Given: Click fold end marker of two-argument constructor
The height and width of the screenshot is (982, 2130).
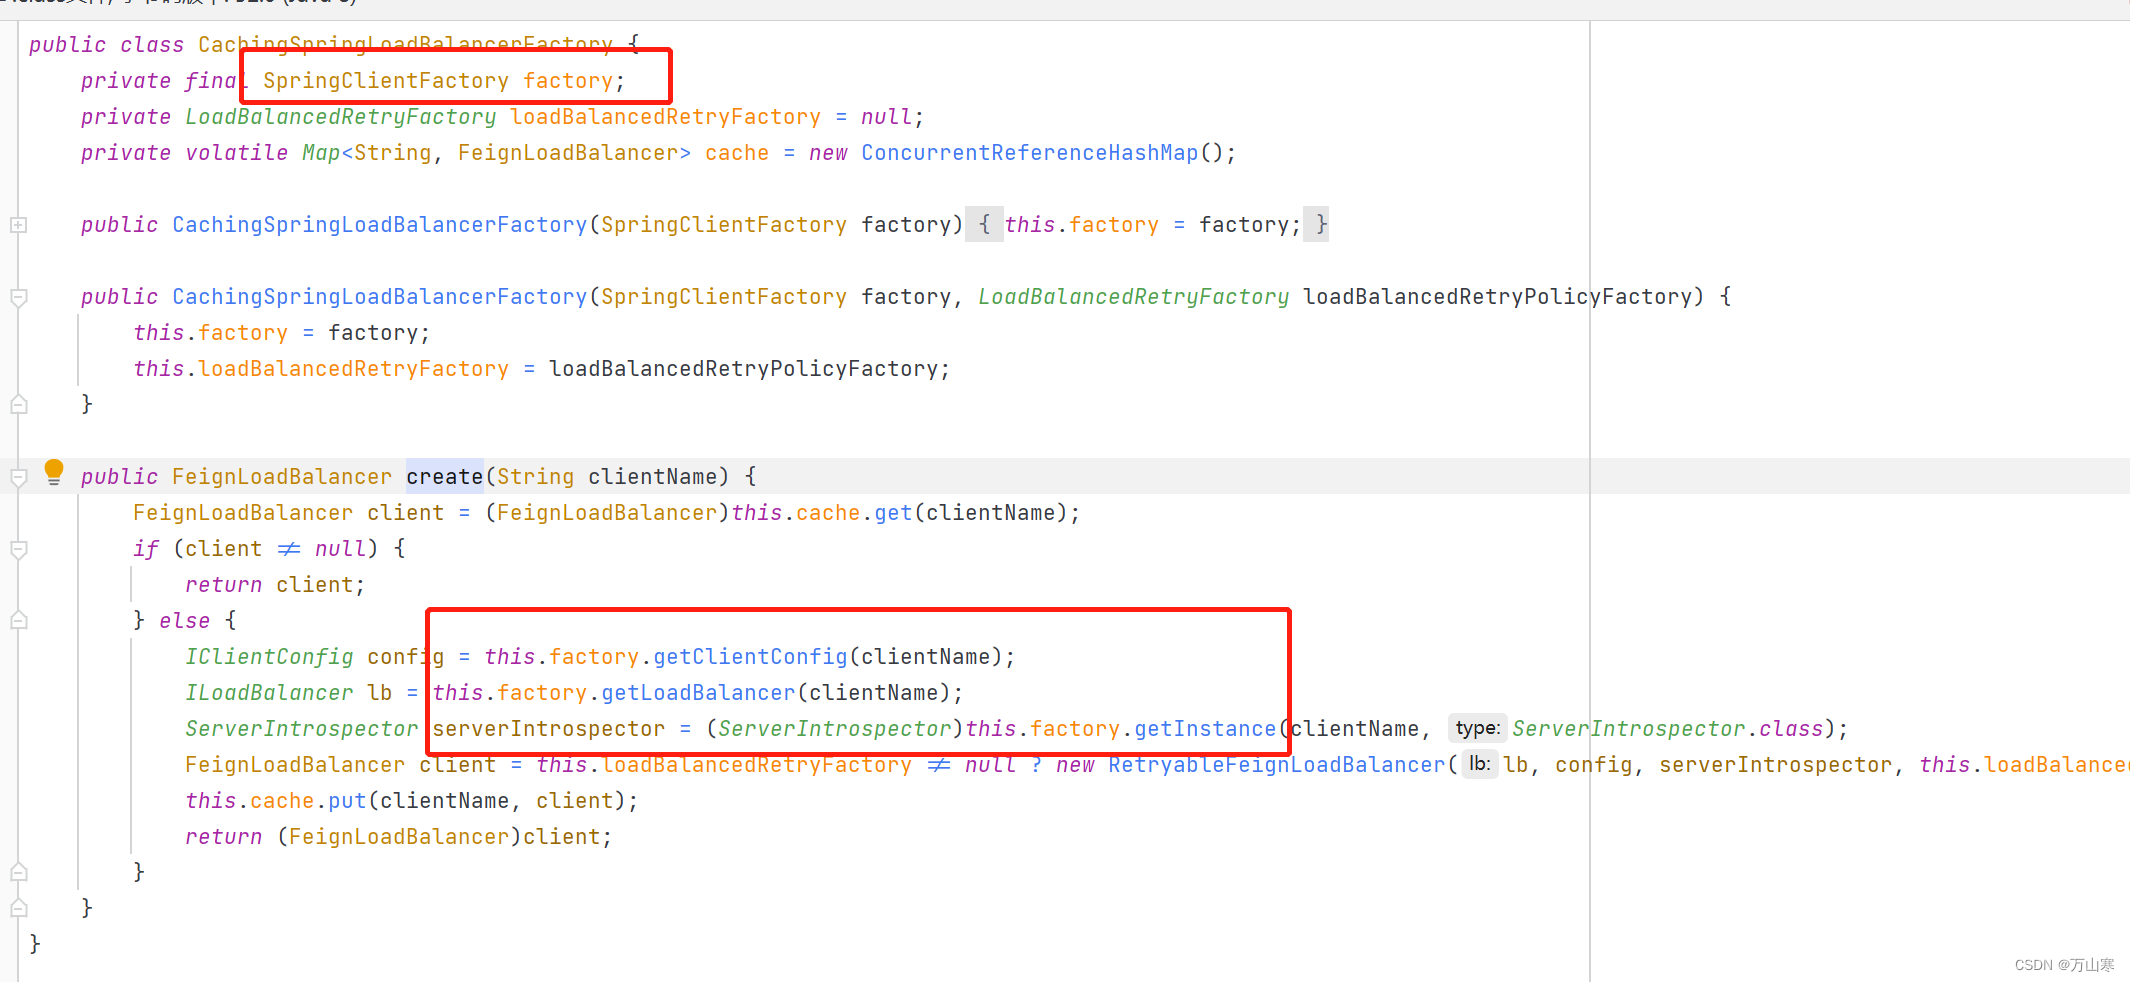Looking at the screenshot, I should [18, 404].
